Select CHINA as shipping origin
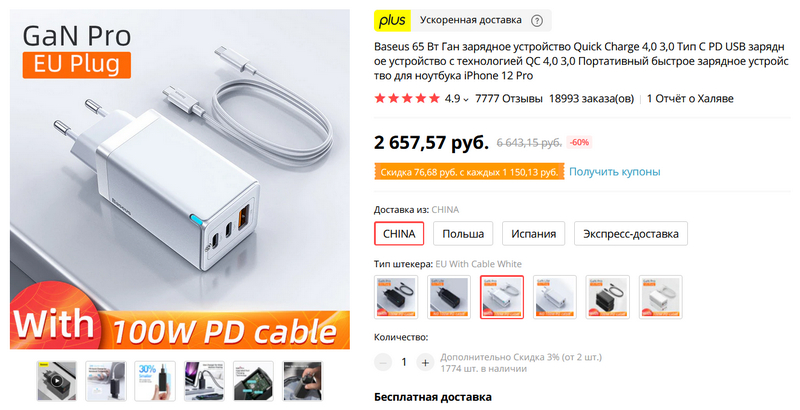800x410 pixels. [x=399, y=234]
